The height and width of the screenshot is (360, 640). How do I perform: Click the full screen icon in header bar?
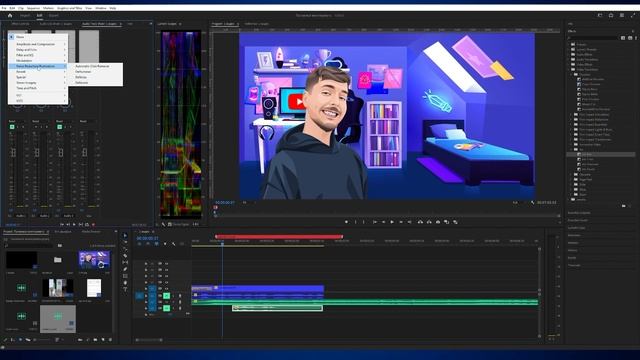coord(632,16)
